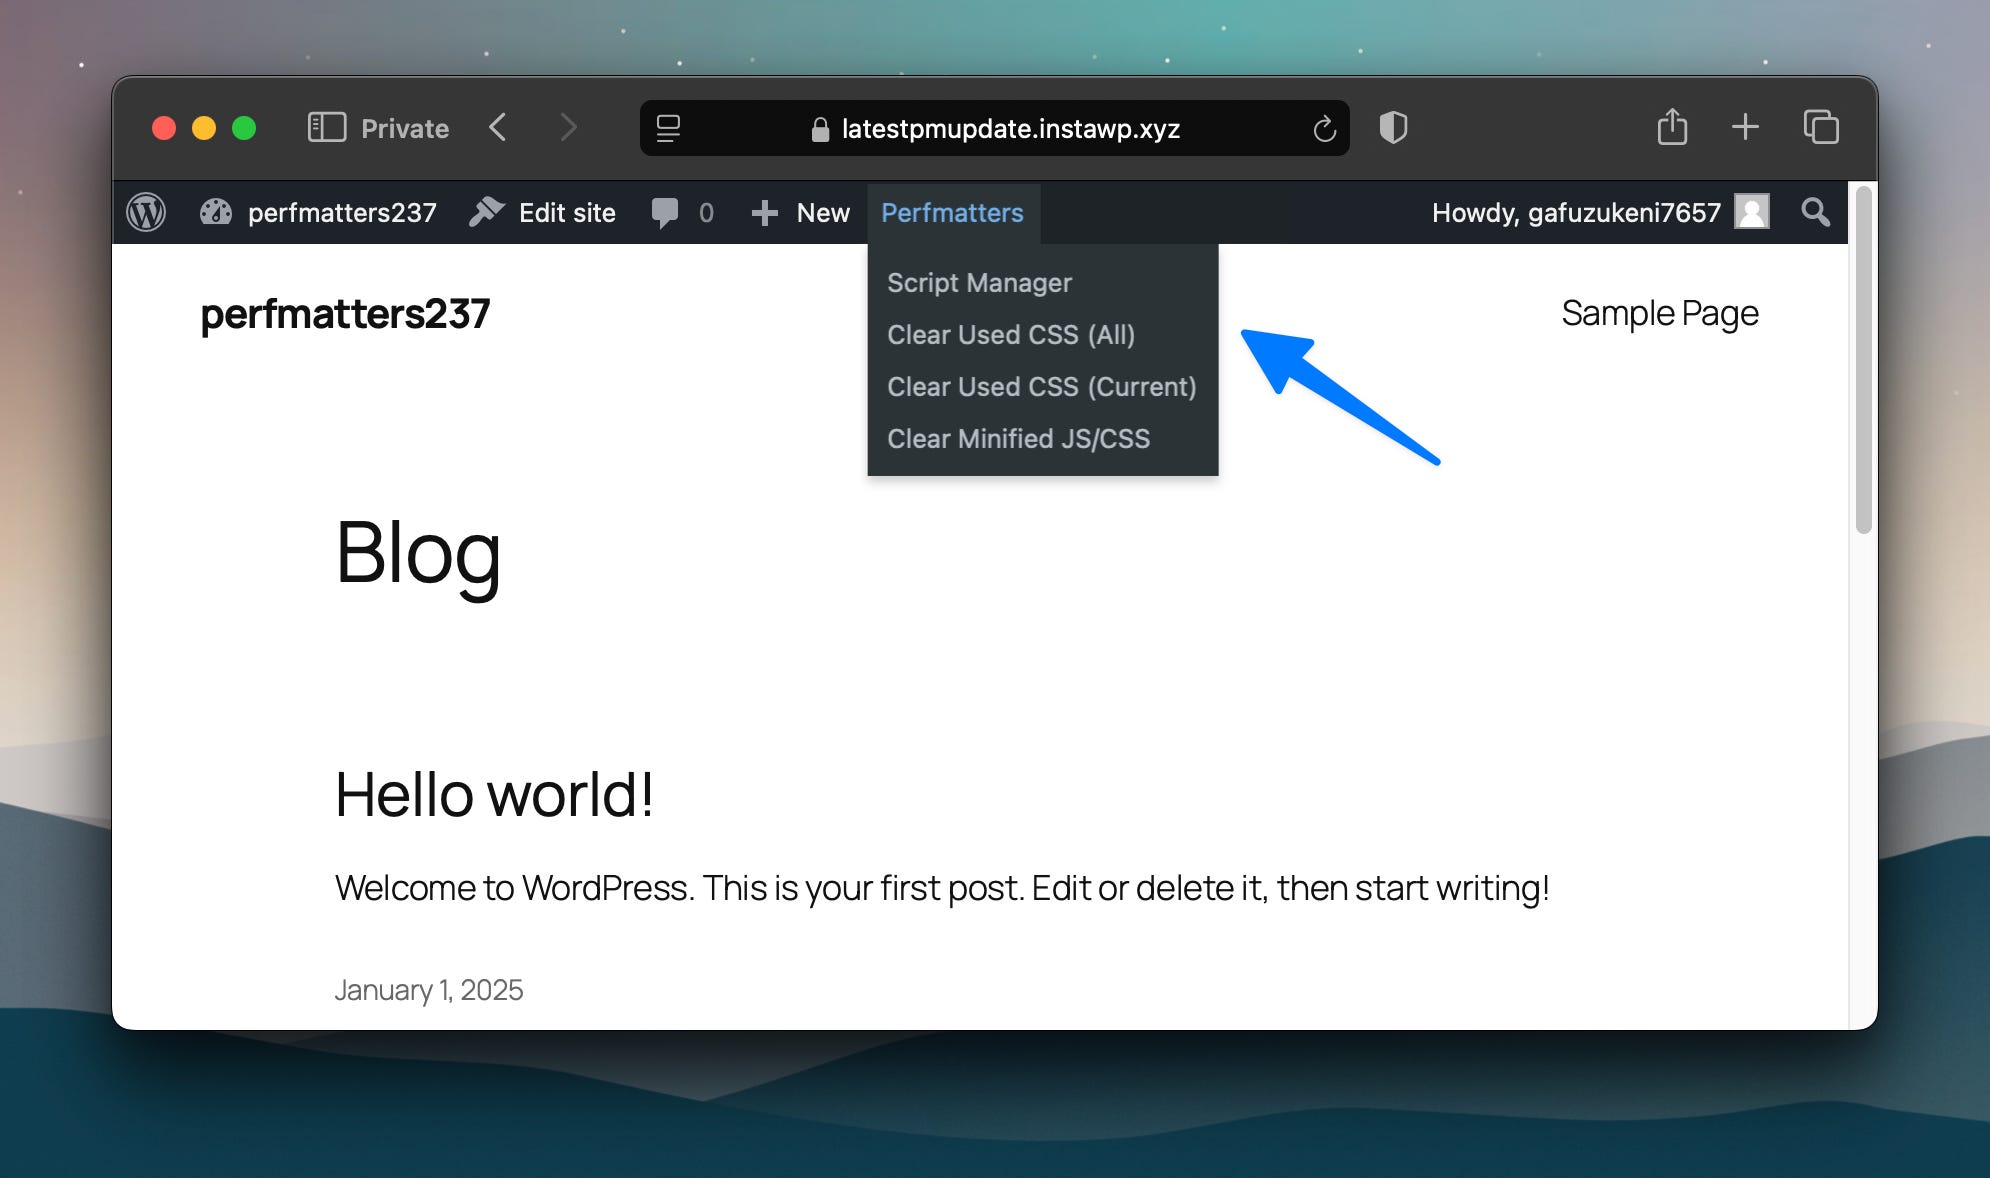Open the tab overview icon
The height and width of the screenshot is (1178, 1990).
pyautogui.click(x=1820, y=128)
